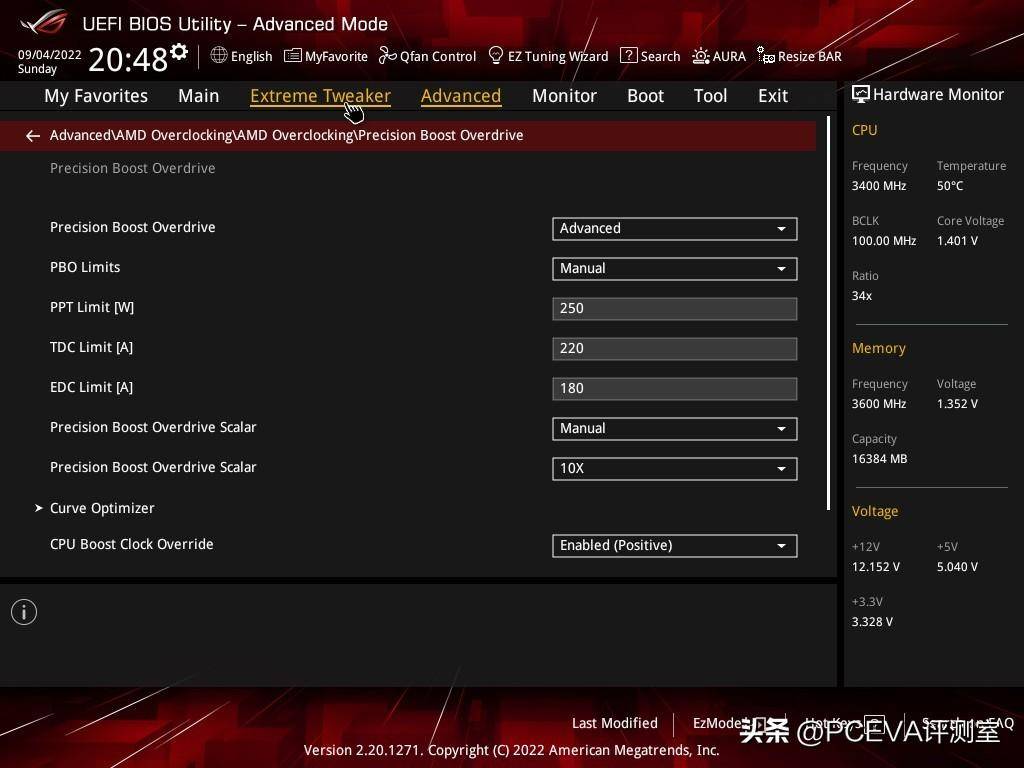
Task: Open the Monitor tab
Action: pos(564,96)
